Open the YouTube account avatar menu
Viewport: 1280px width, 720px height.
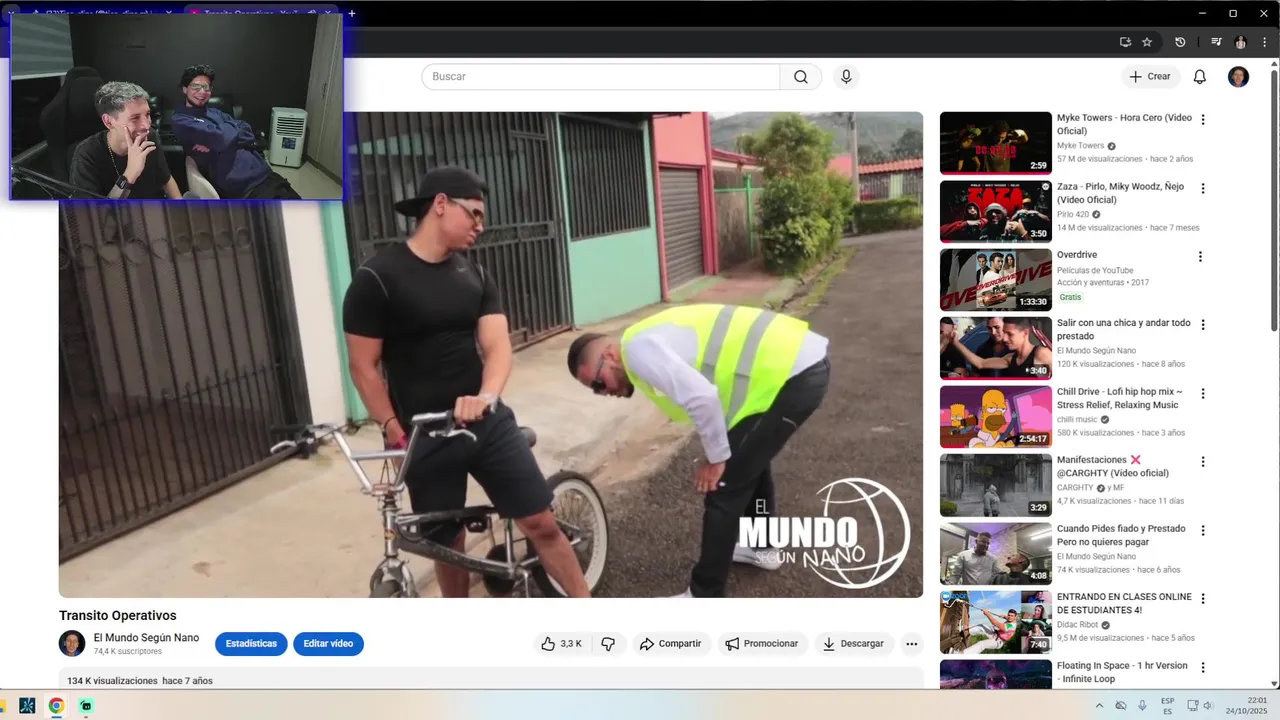(x=1238, y=77)
